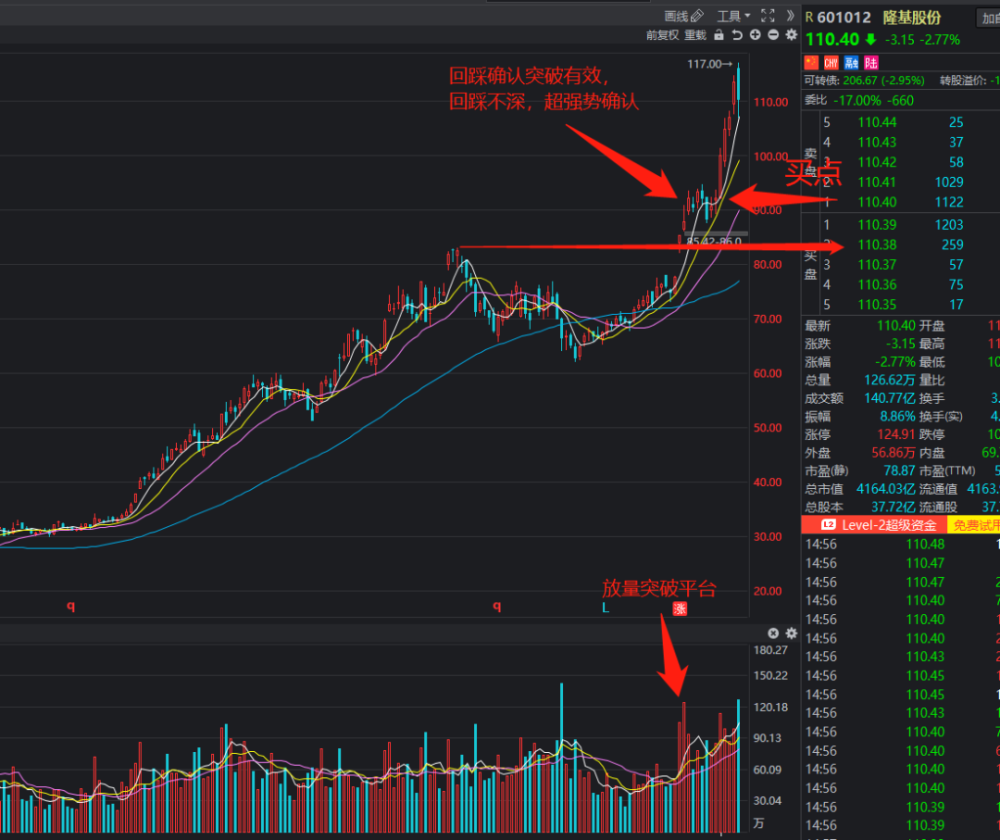This screenshot has width=1000, height=840.
Task: Close the volume indicator panel
Action: [x=773, y=633]
